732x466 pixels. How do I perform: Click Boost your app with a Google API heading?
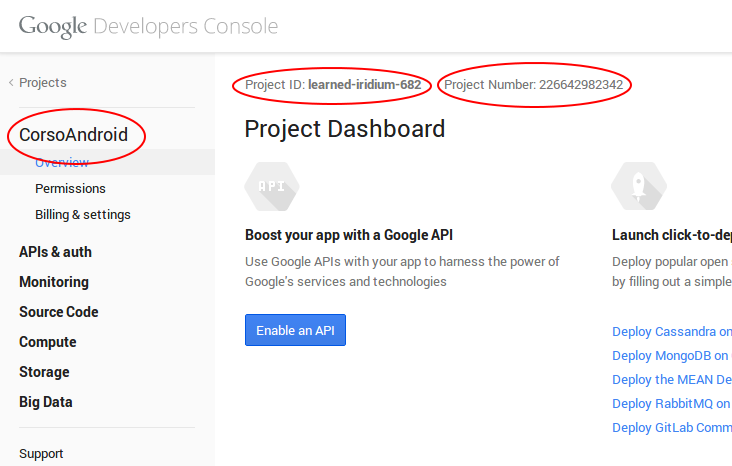click(x=349, y=235)
